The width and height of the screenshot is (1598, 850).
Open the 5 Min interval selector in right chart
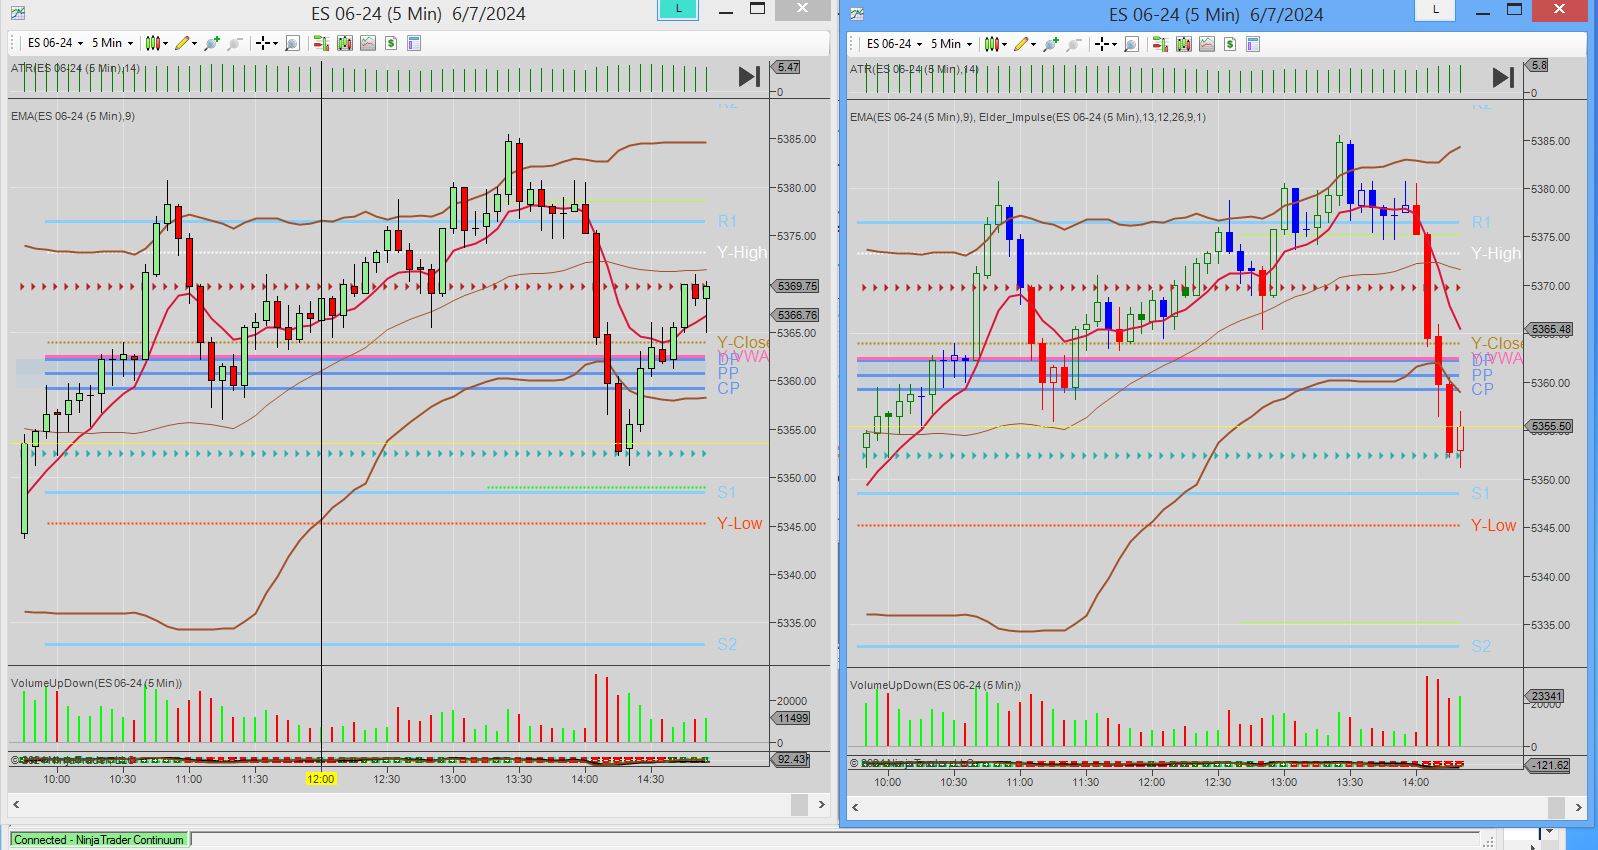[951, 44]
